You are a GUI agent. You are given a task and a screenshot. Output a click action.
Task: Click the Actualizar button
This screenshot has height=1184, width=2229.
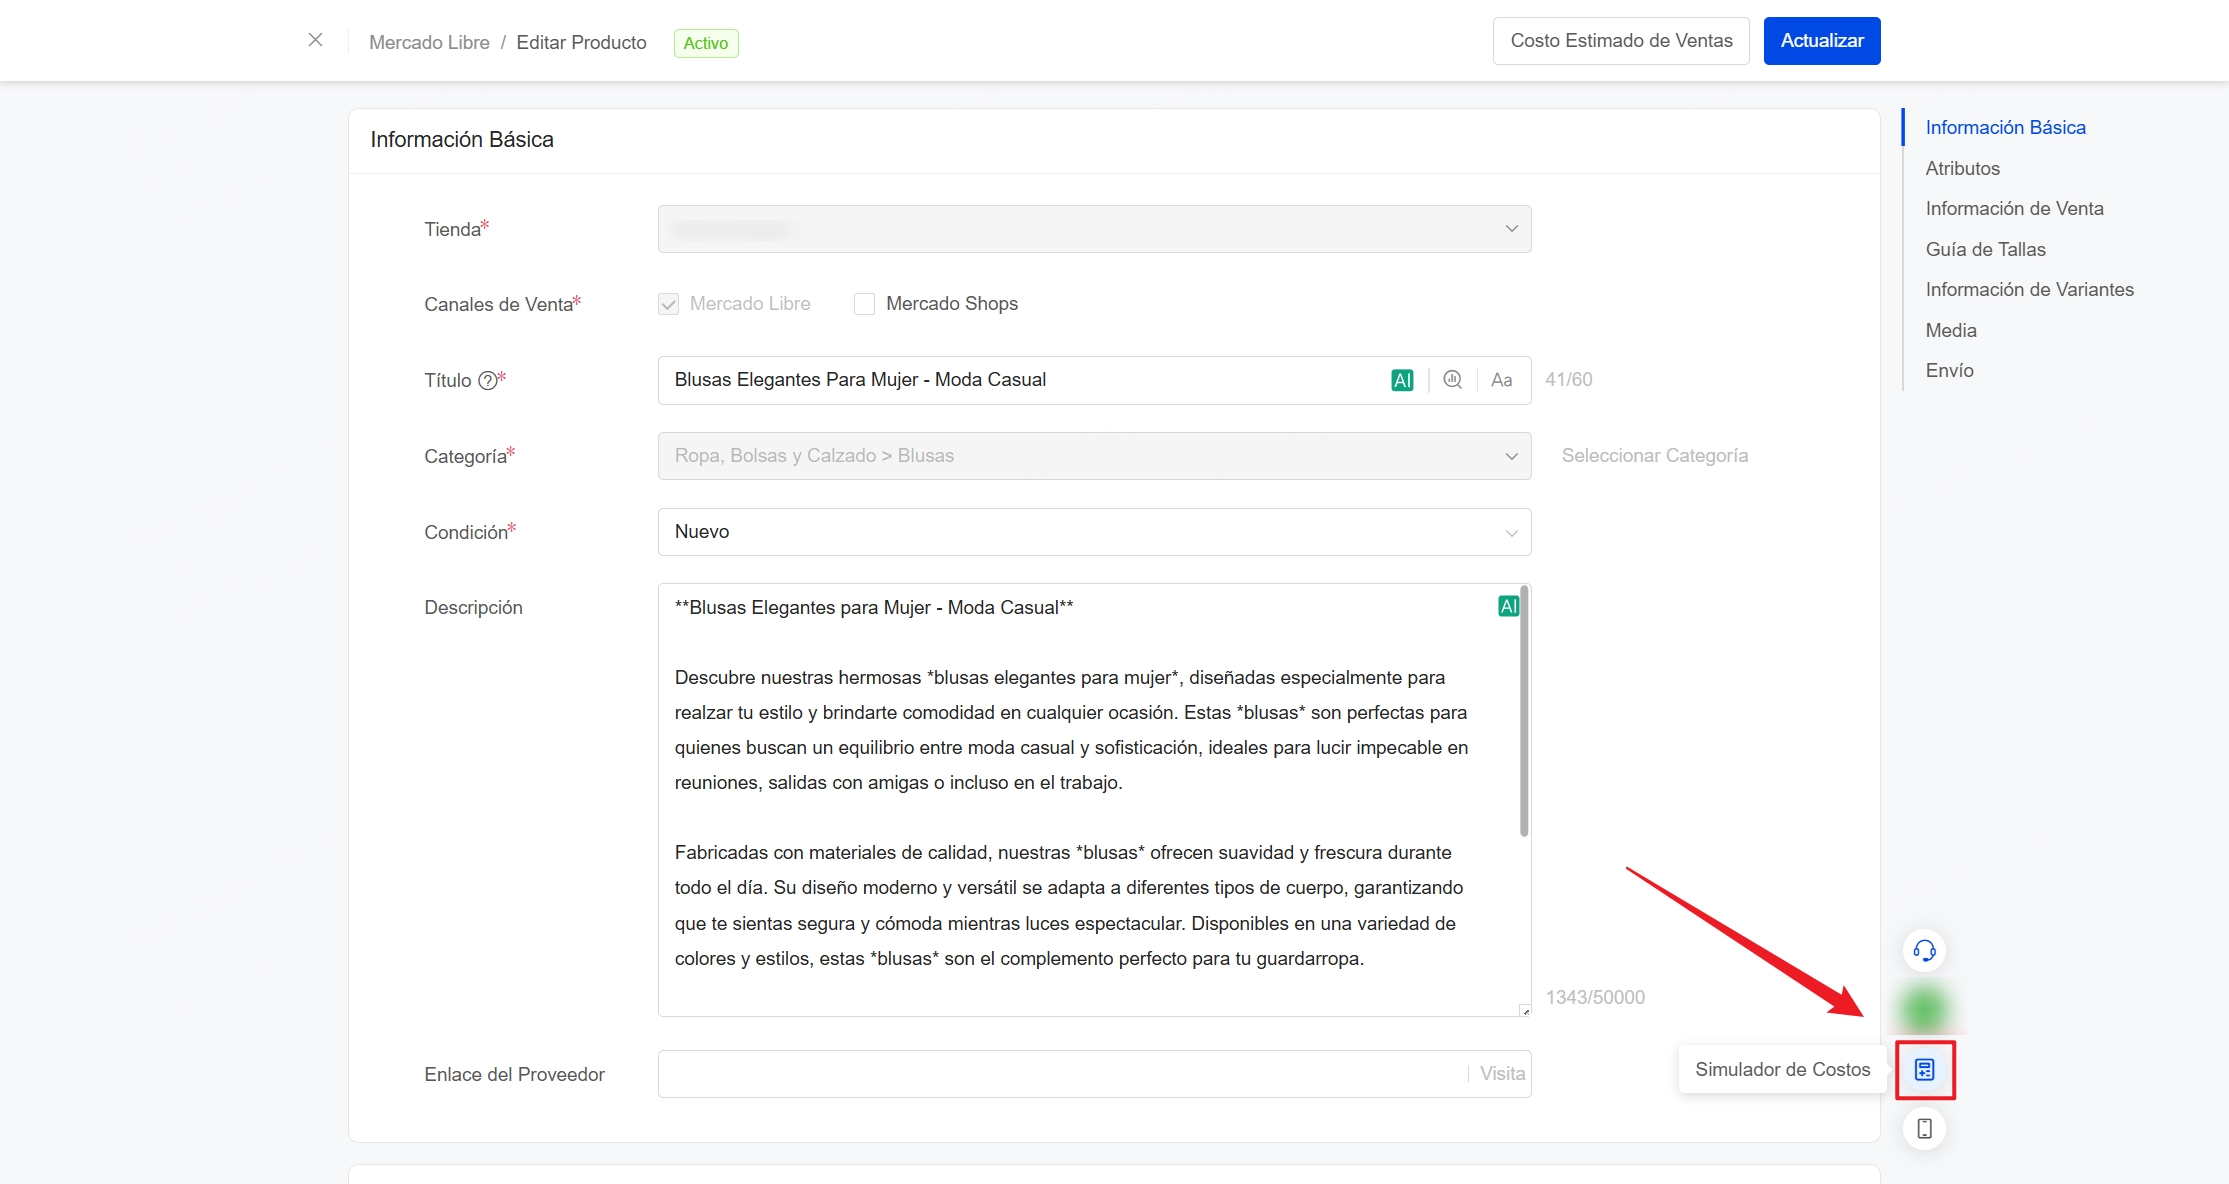tap(1822, 41)
